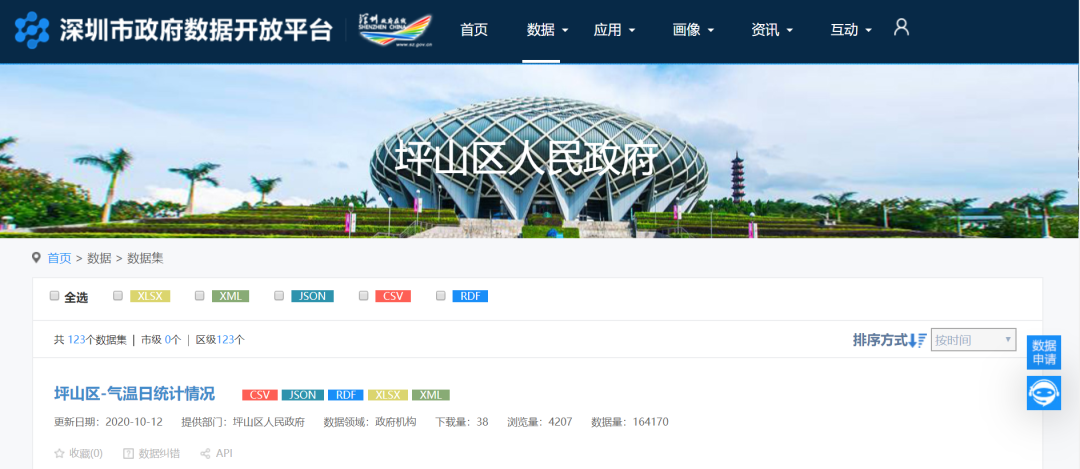1080x469 pixels.
Task: Click the Shenzhen platform logo icon
Action: pos(32,30)
